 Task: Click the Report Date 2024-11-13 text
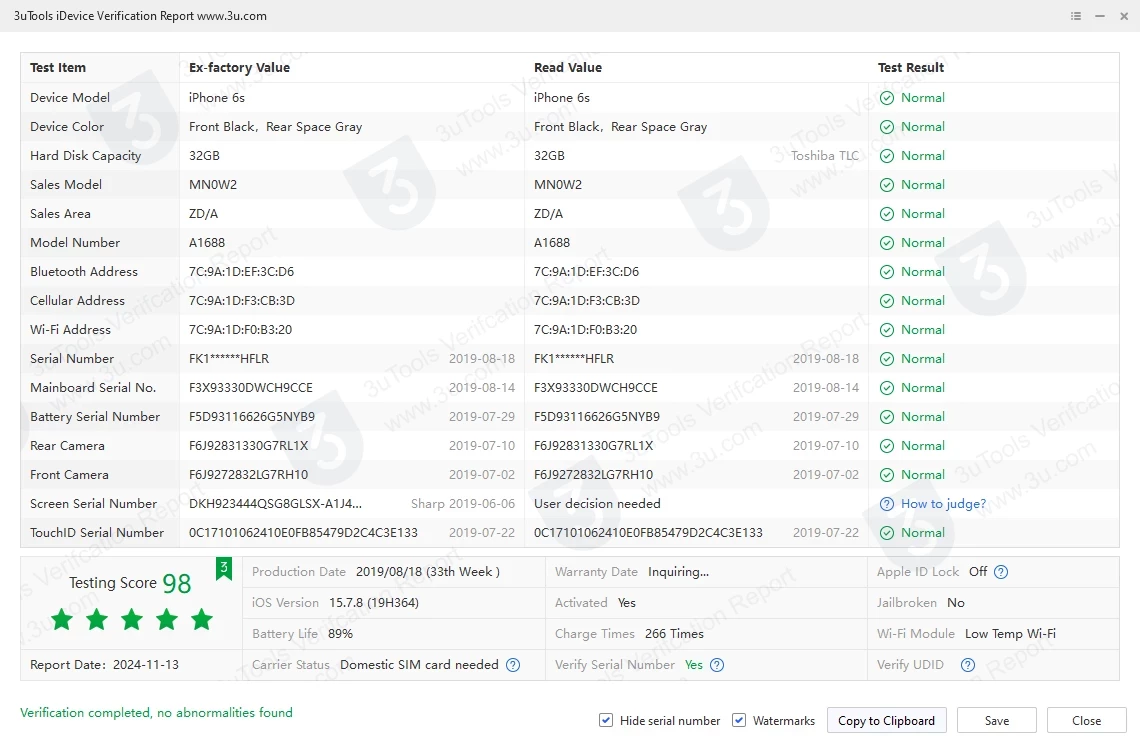point(104,665)
